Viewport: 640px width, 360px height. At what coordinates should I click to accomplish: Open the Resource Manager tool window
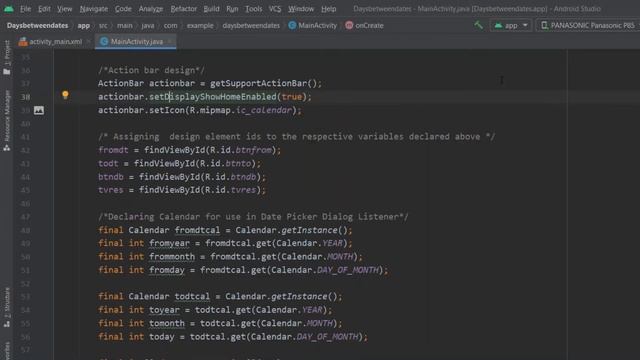[7, 120]
